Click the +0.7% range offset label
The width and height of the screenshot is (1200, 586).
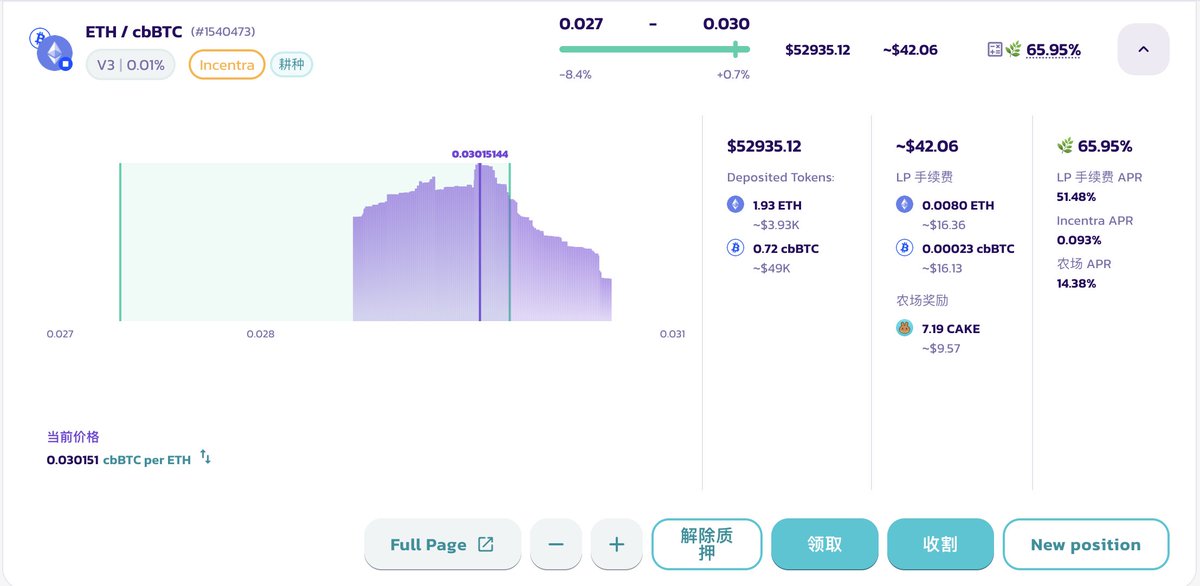pos(733,75)
